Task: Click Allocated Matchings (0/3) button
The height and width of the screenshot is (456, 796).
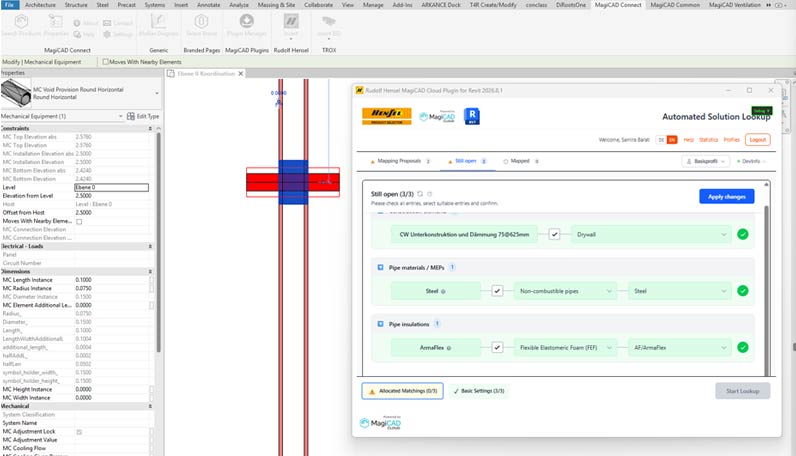Action: coord(402,391)
